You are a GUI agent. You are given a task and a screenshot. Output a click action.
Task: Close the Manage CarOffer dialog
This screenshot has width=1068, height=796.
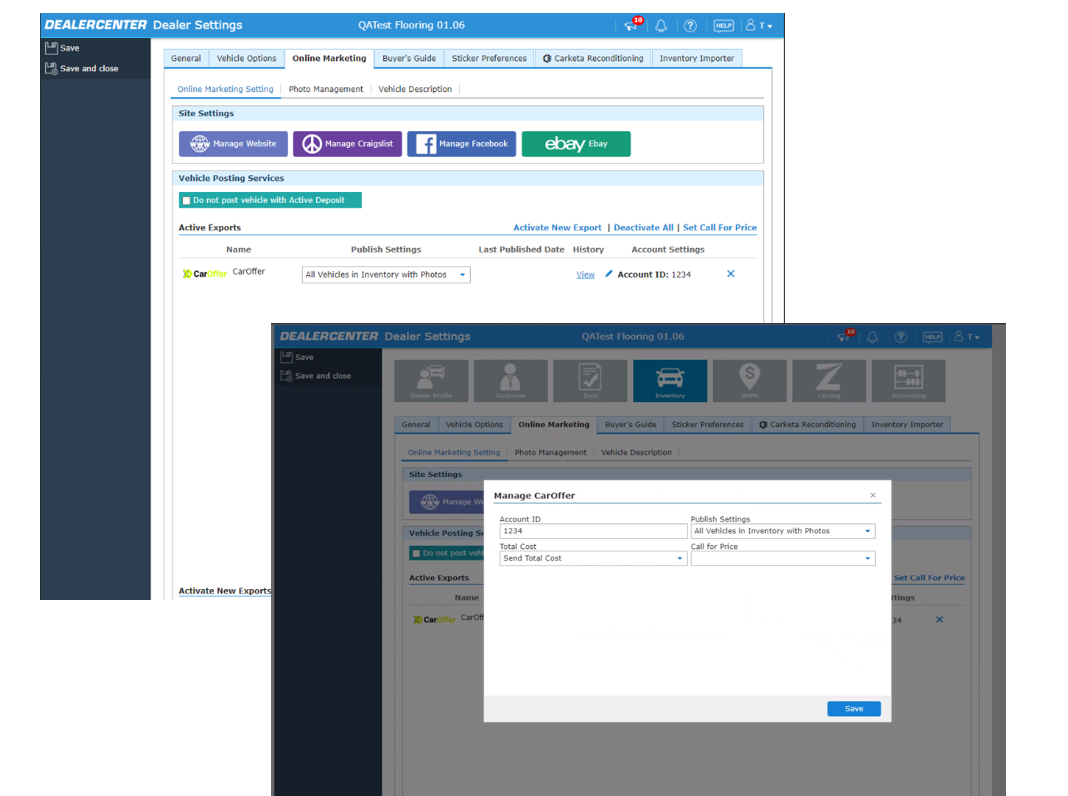(873, 495)
